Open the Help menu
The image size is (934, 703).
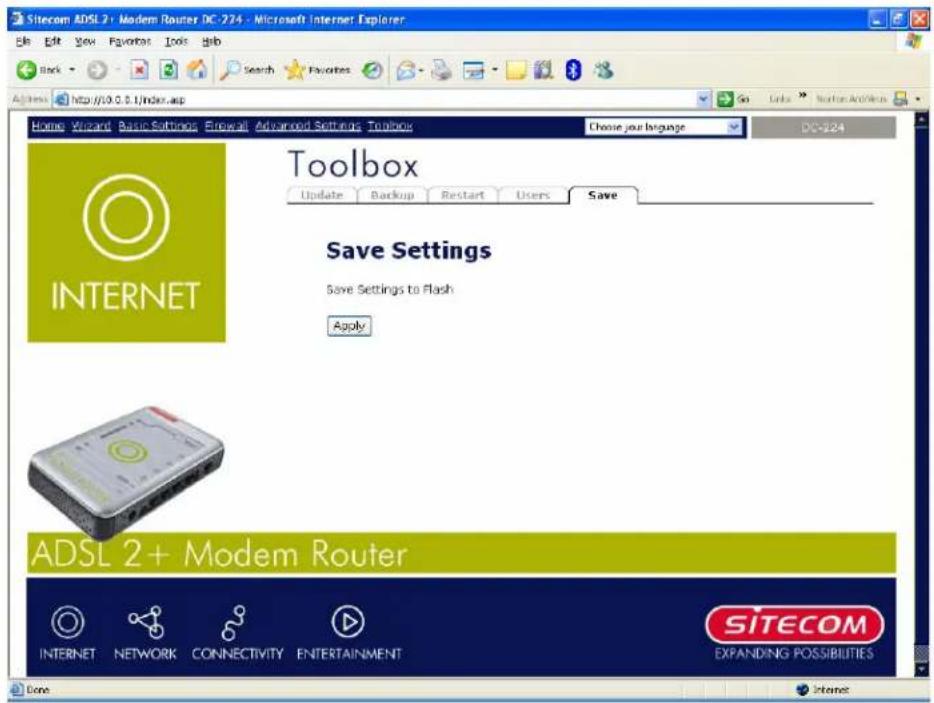[211, 41]
